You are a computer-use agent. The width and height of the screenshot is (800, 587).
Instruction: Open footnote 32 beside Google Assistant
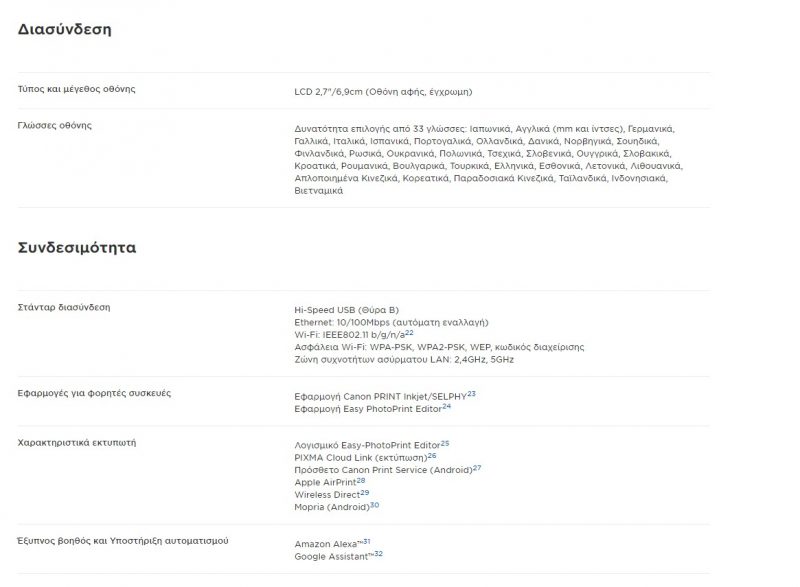click(x=379, y=554)
